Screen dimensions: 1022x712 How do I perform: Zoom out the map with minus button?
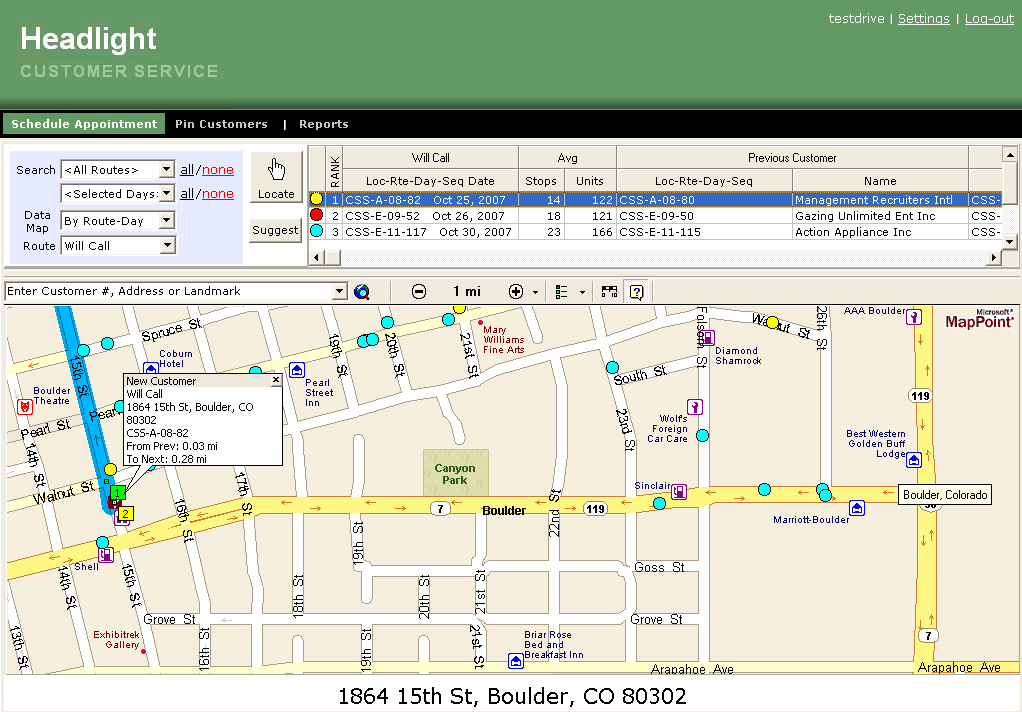(419, 292)
